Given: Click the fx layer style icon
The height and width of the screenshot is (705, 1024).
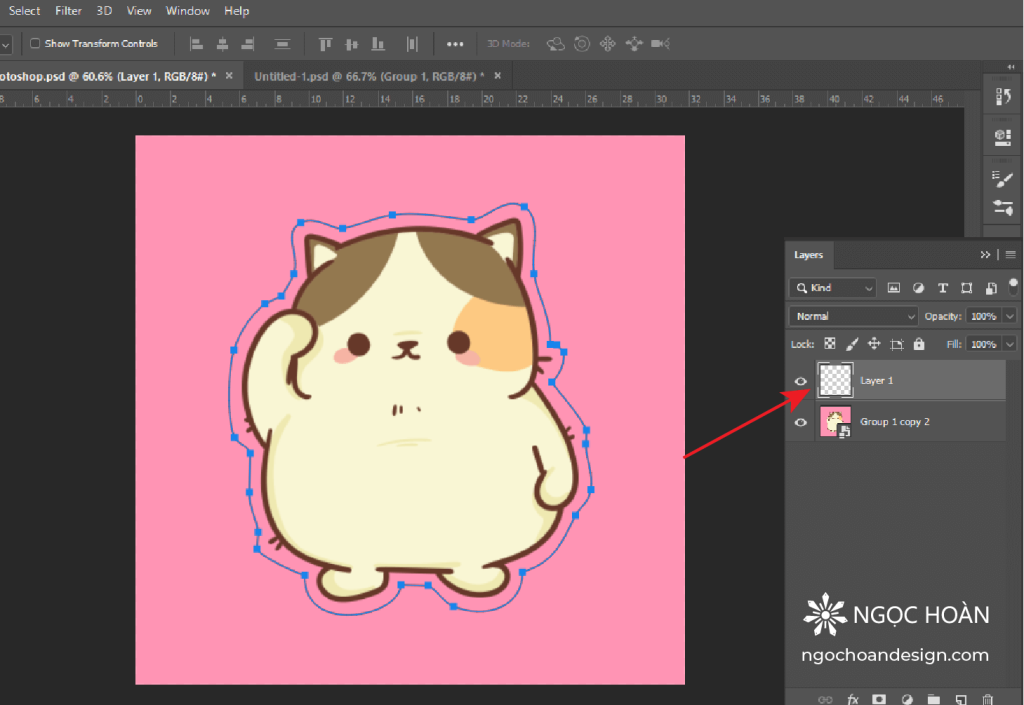Looking at the screenshot, I should (853, 700).
